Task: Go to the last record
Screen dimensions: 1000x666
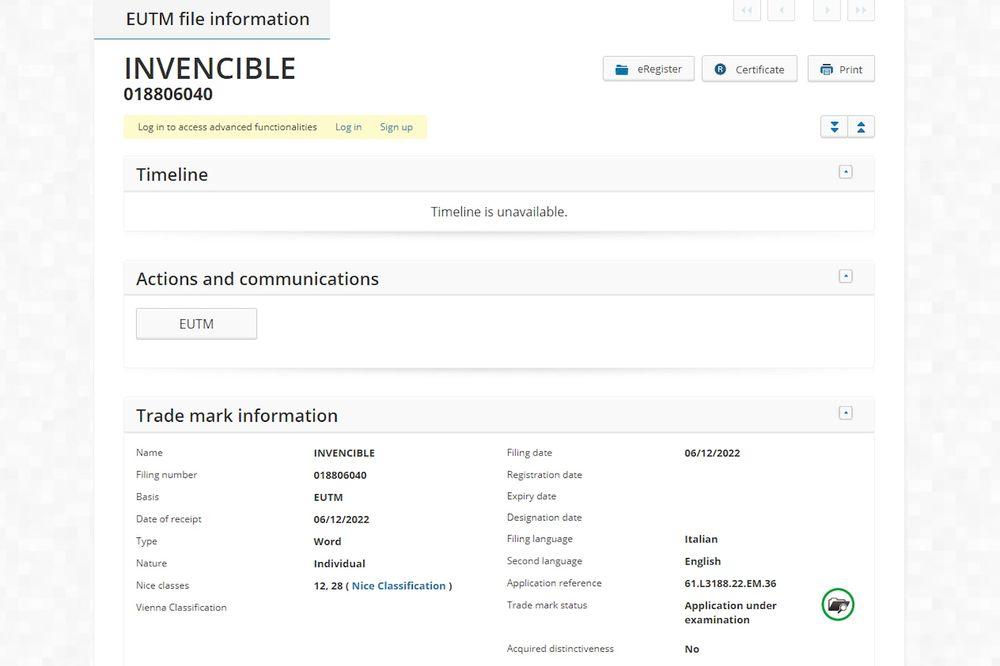Action: [x=861, y=11]
